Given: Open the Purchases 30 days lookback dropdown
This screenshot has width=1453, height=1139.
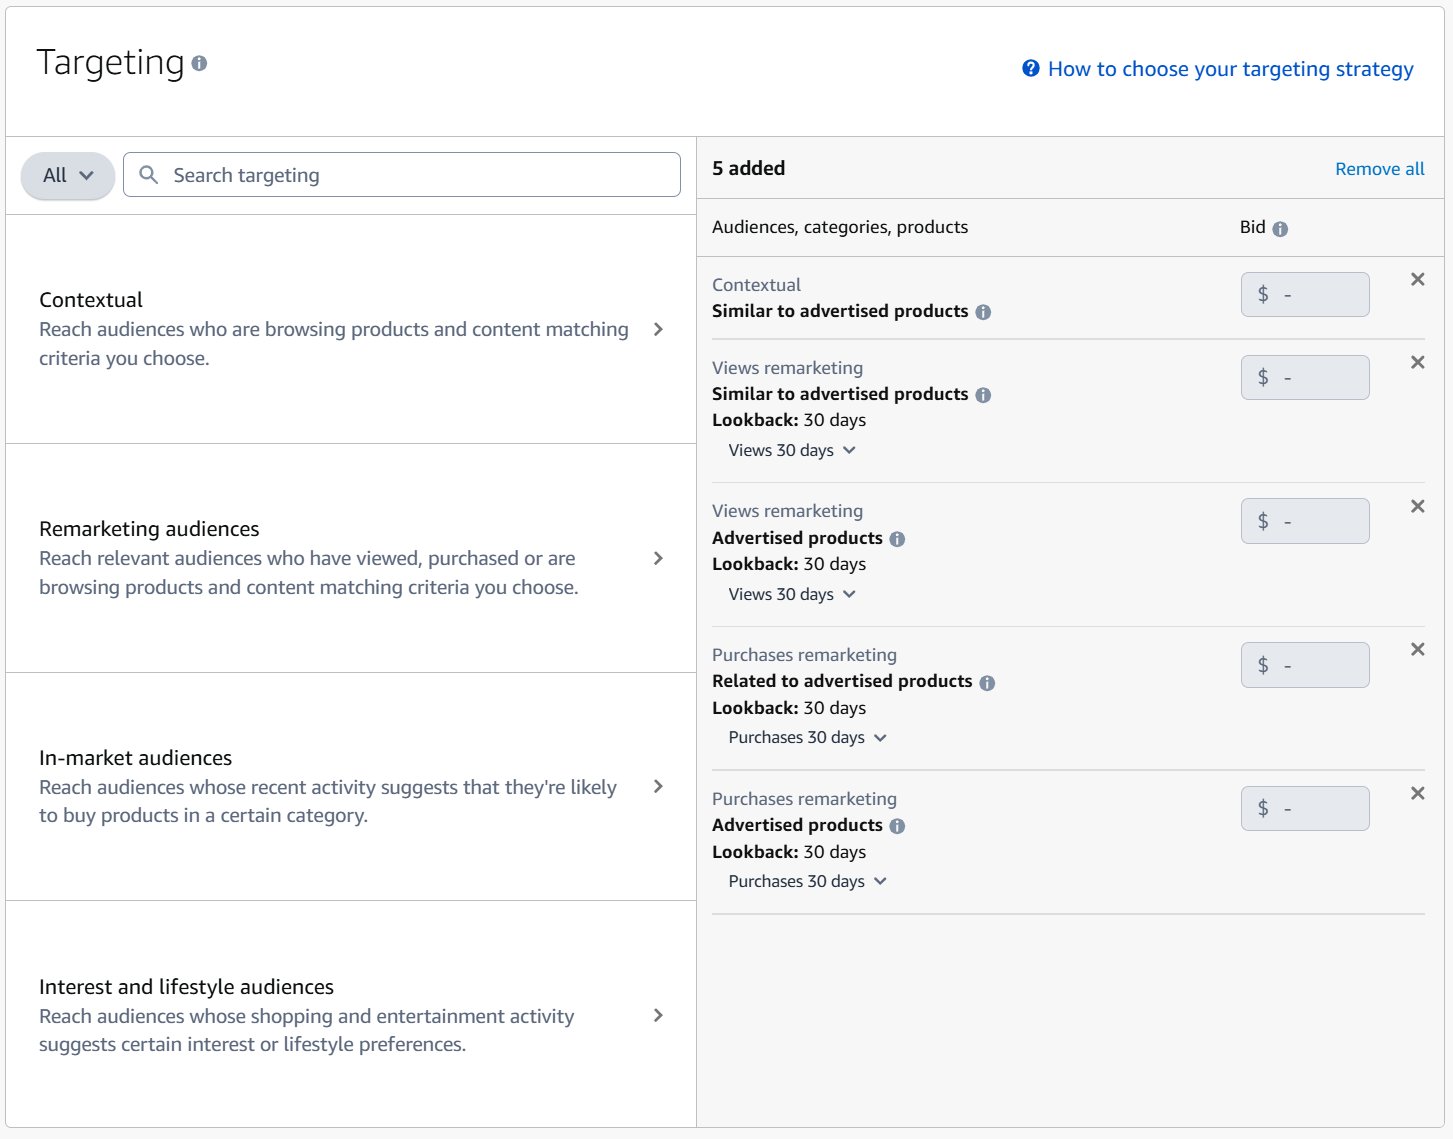Looking at the screenshot, I should click(x=806, y=737).
